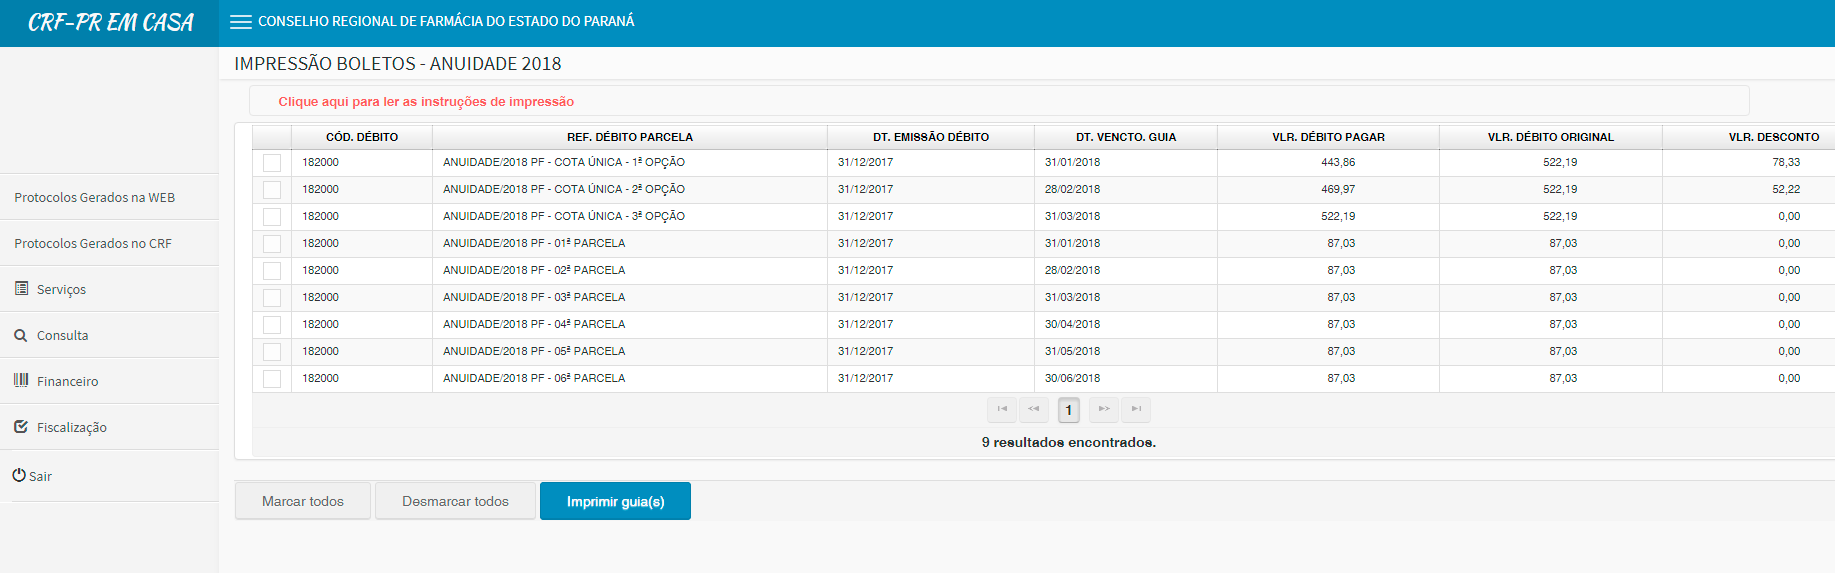Click the Sair power icon

(x=19, y=476)
